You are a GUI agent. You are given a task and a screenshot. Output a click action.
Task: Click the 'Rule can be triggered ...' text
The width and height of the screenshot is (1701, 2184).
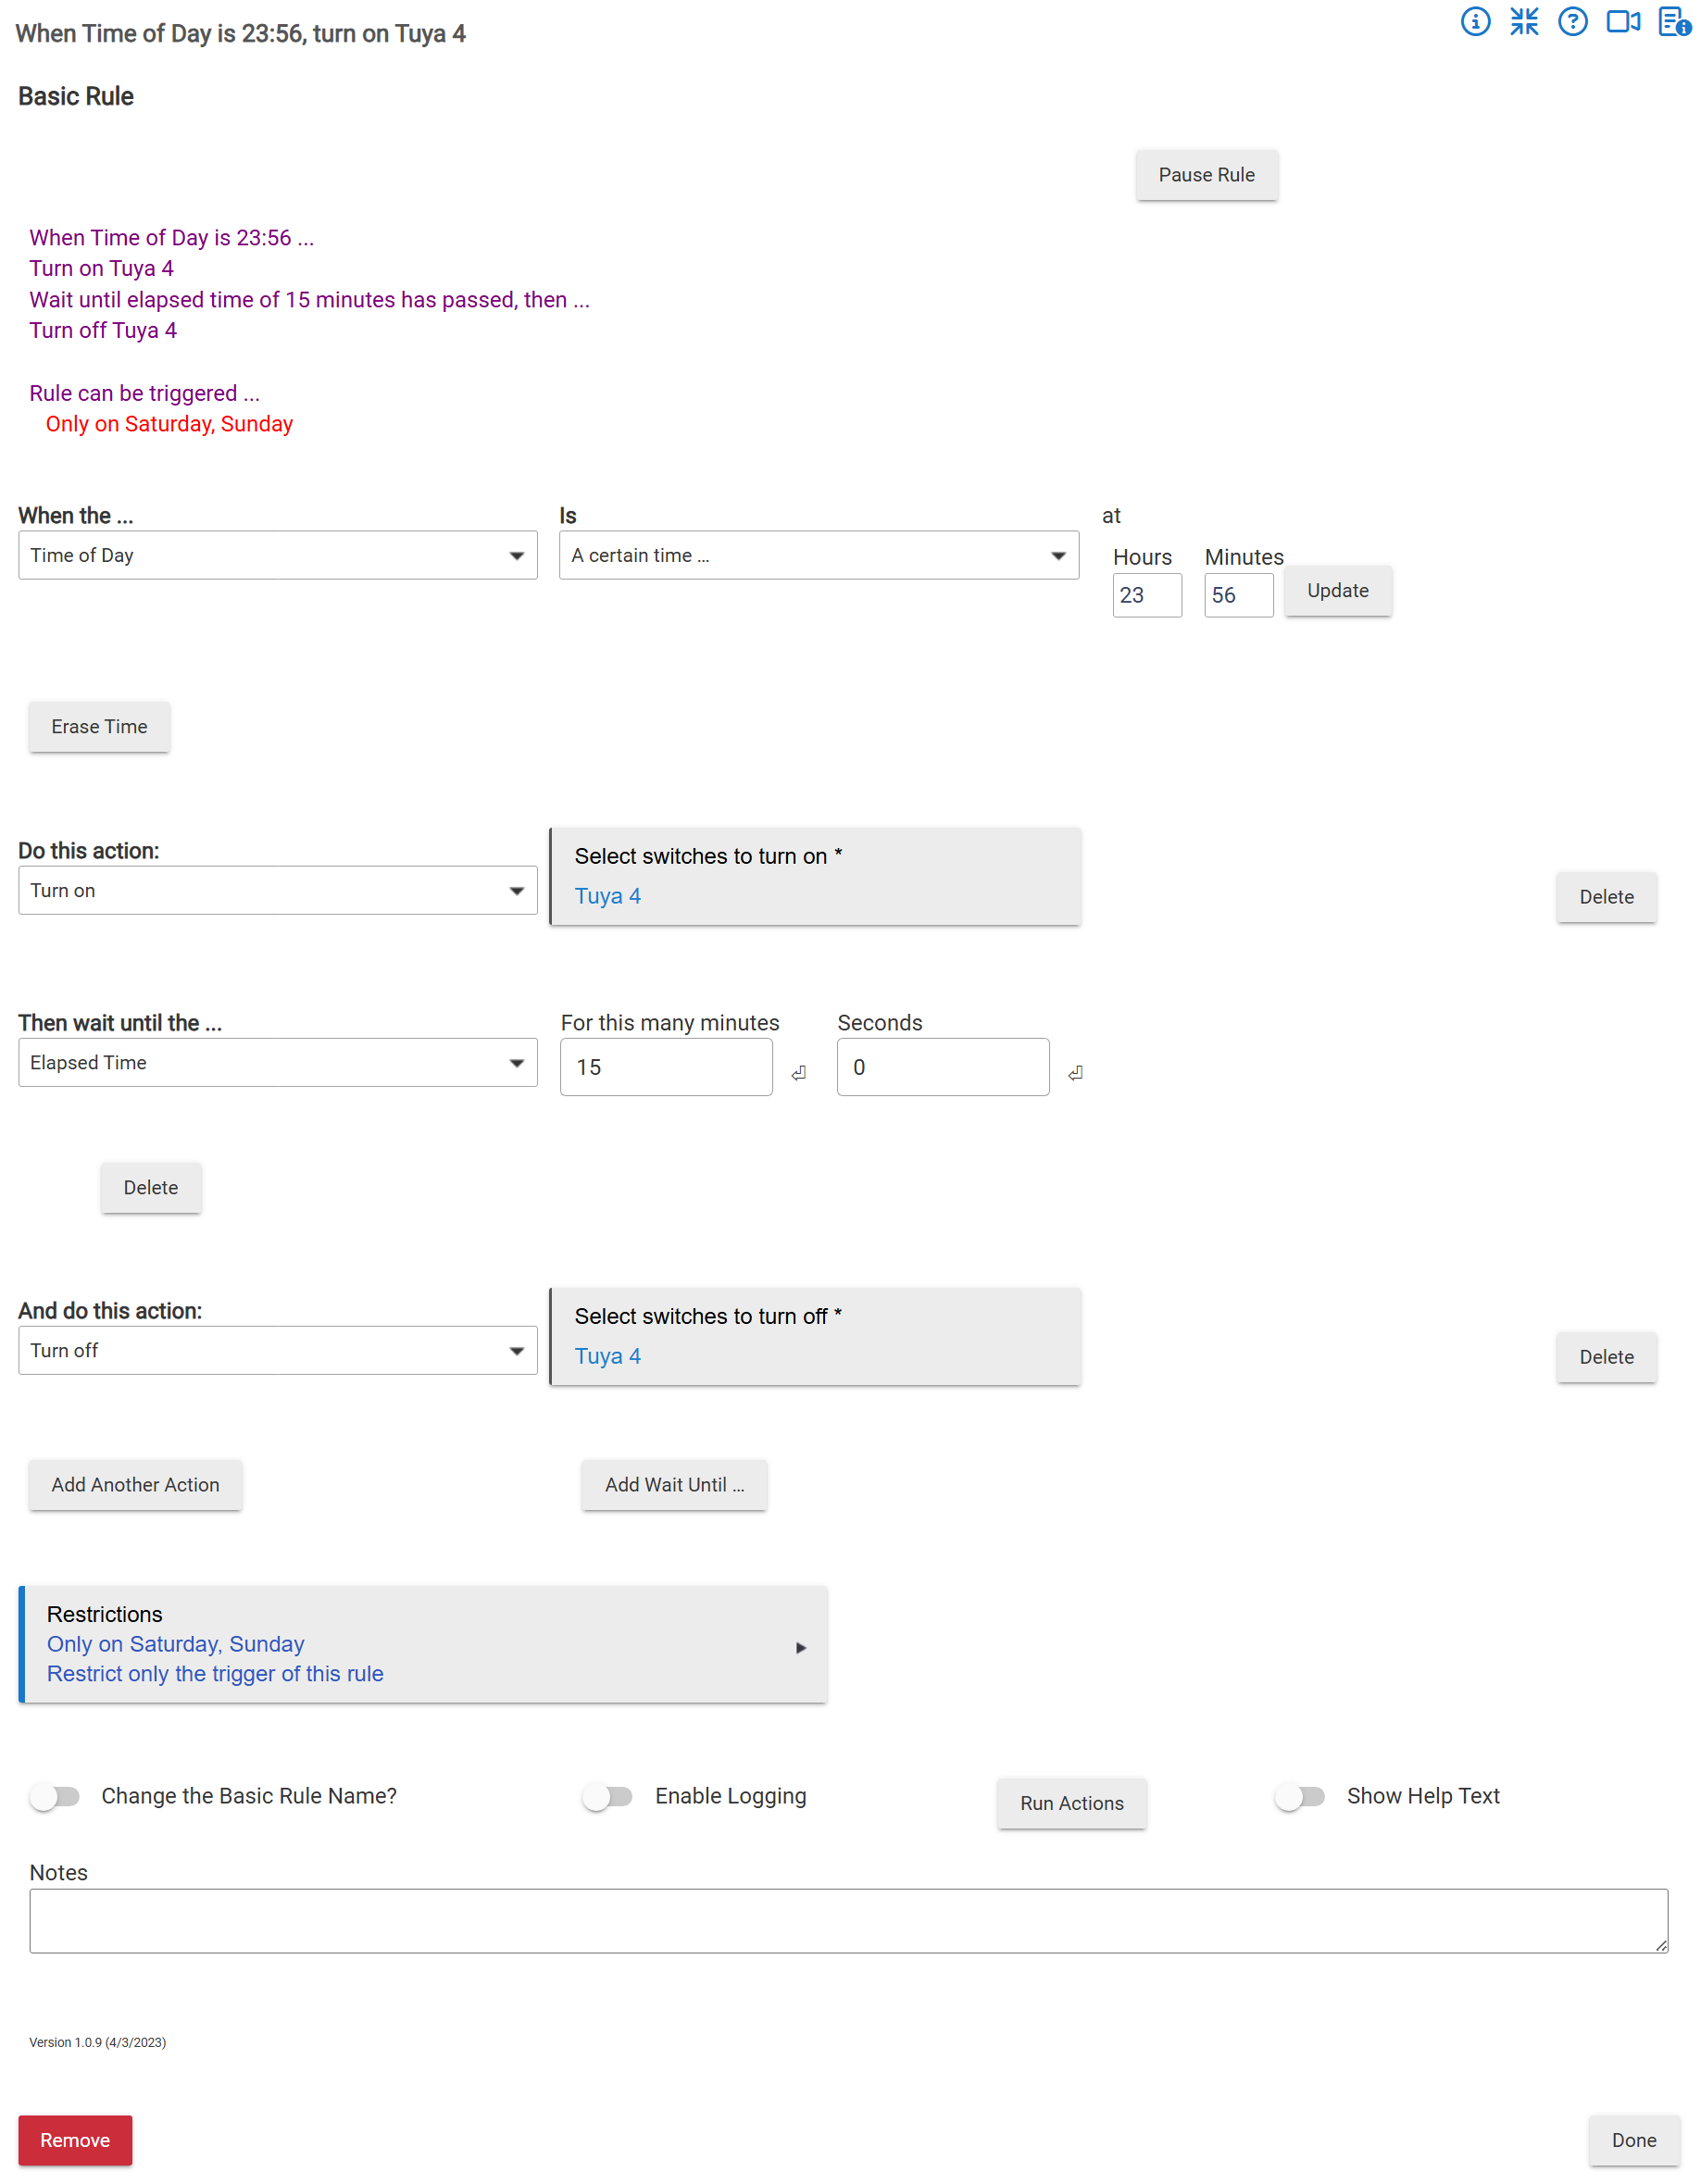[x=145, y=393]
